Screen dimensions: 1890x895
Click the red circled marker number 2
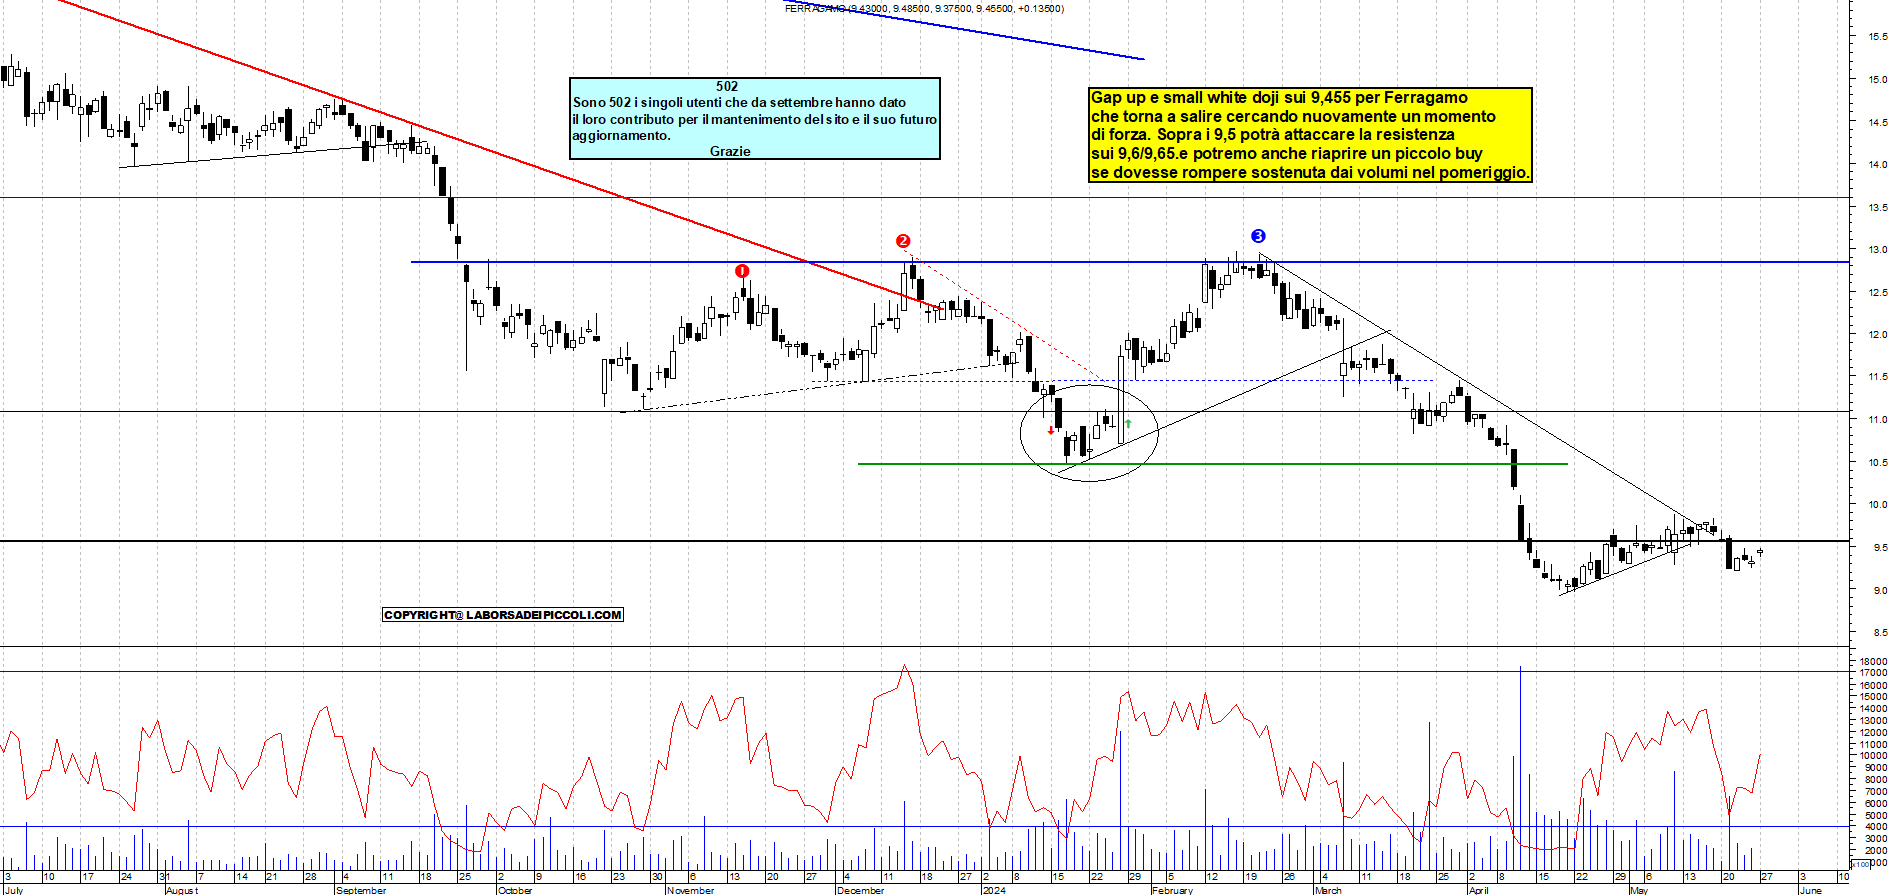click(x=903, y=241)
